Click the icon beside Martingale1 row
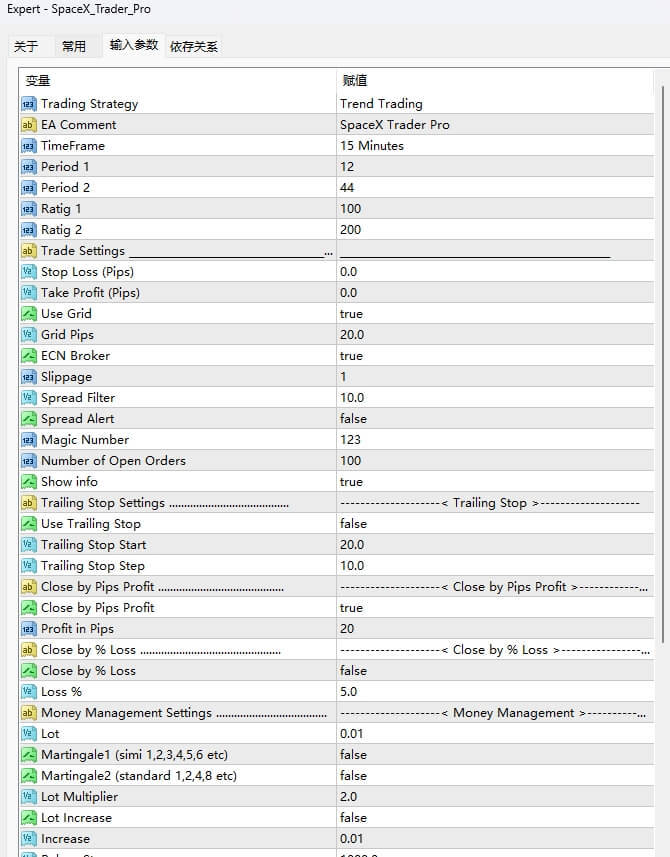Image resolution: width=670 pixels, height=857 pixels. click(x=28, y=755)
